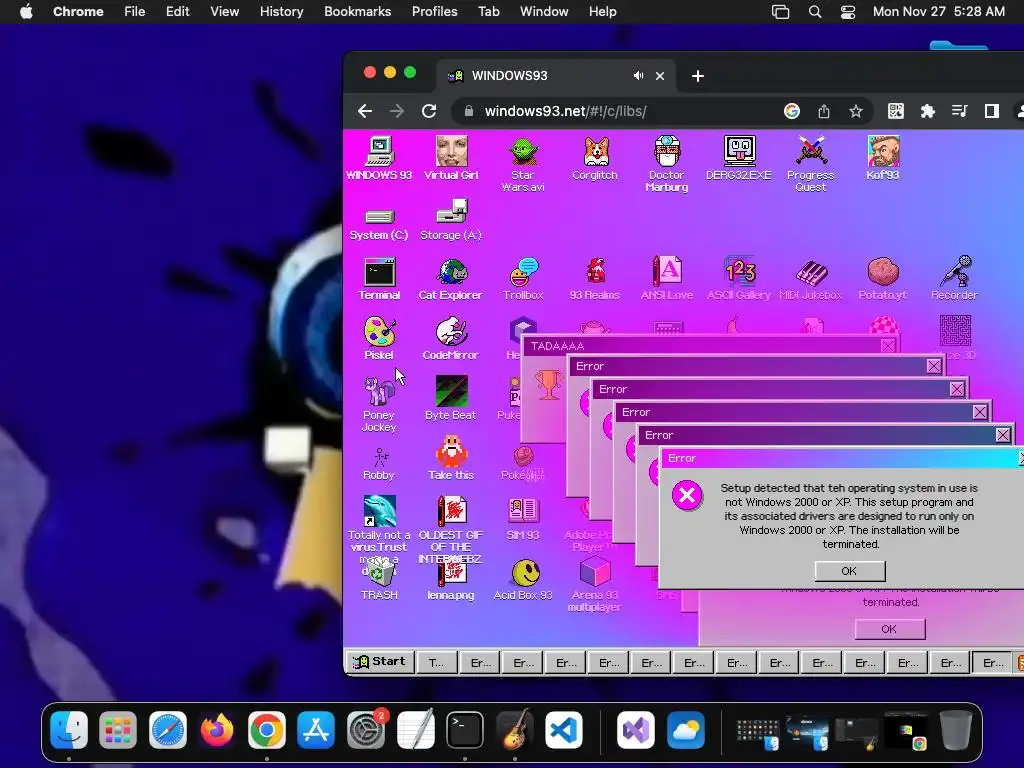Open ANSI Love icon

coord(667,279)
